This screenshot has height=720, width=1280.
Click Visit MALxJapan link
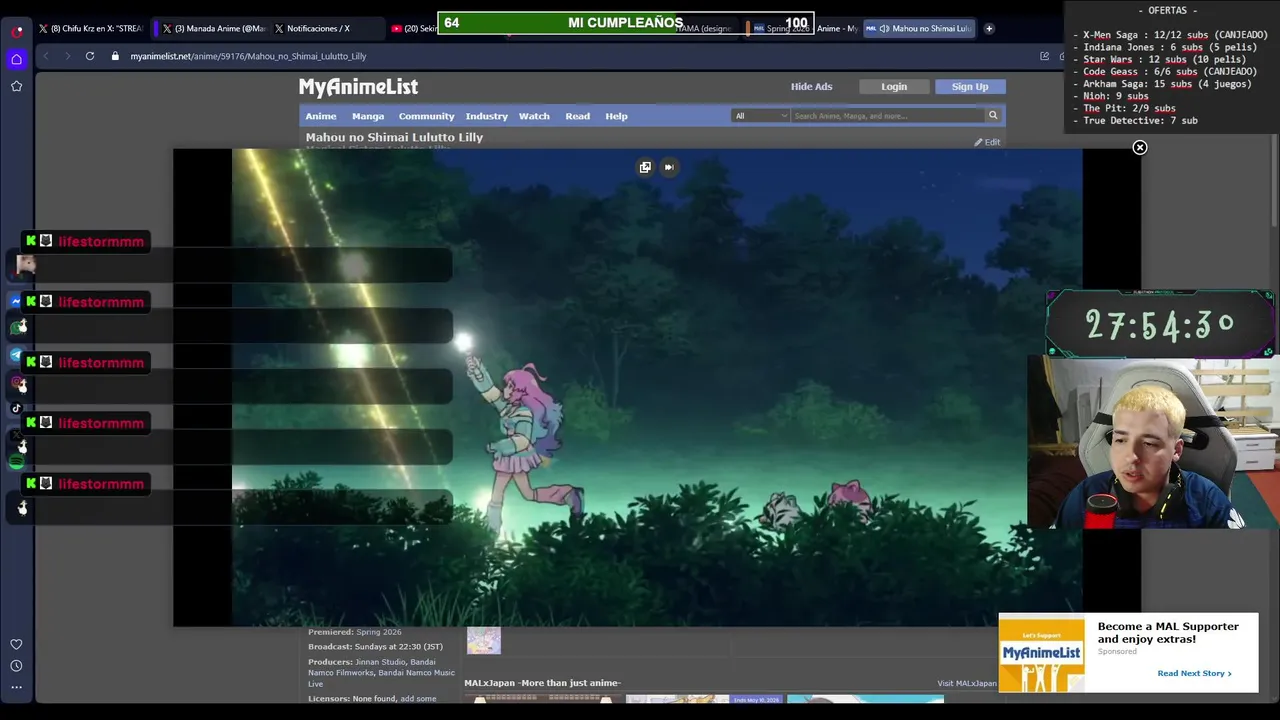click(x=966, y=684)
